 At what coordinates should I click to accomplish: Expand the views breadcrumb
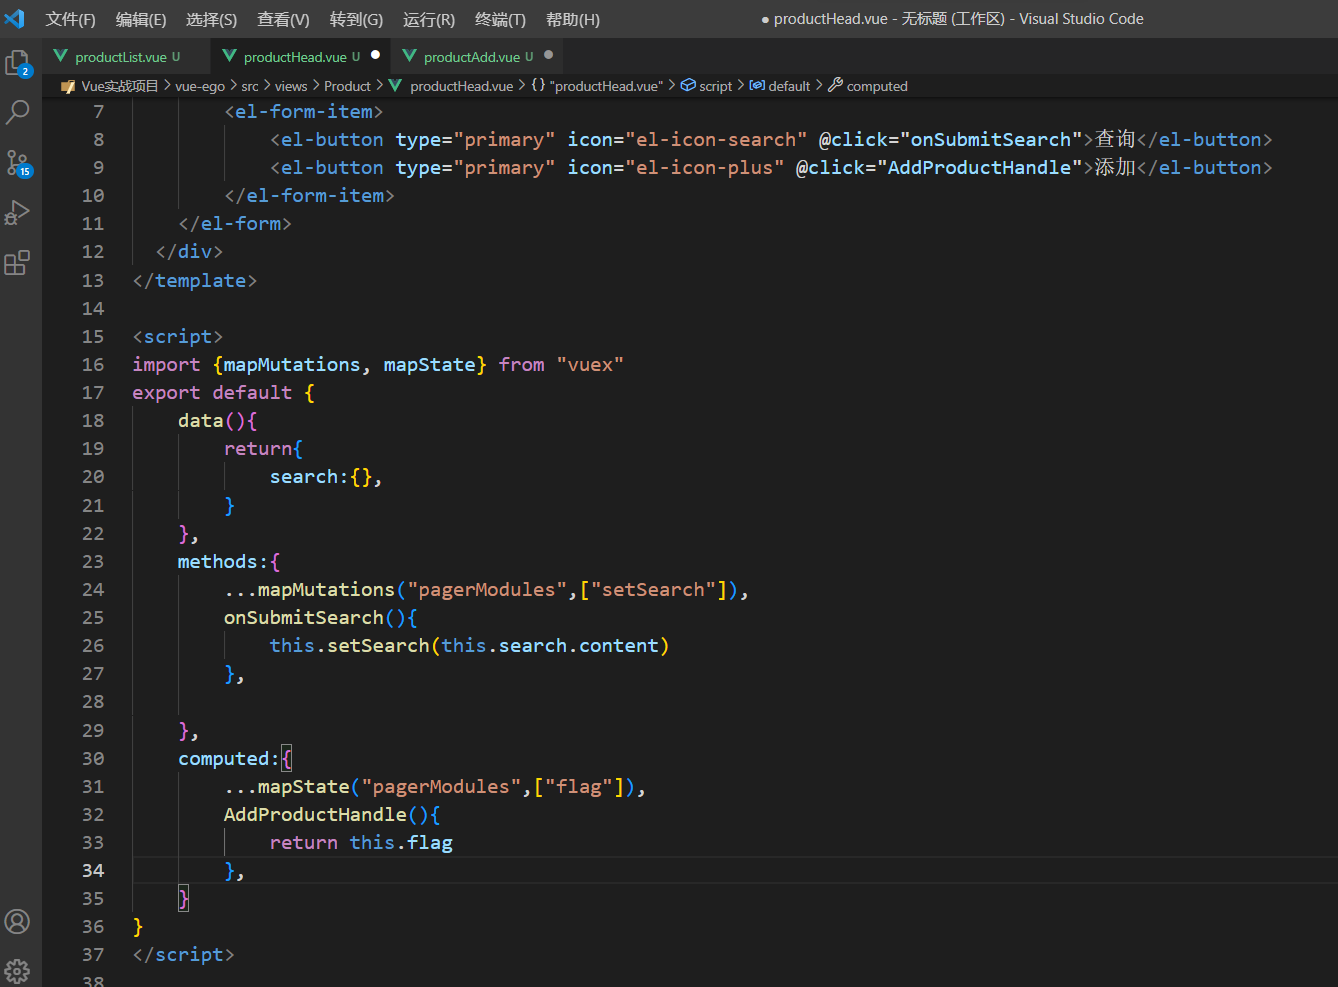(291, 86)
